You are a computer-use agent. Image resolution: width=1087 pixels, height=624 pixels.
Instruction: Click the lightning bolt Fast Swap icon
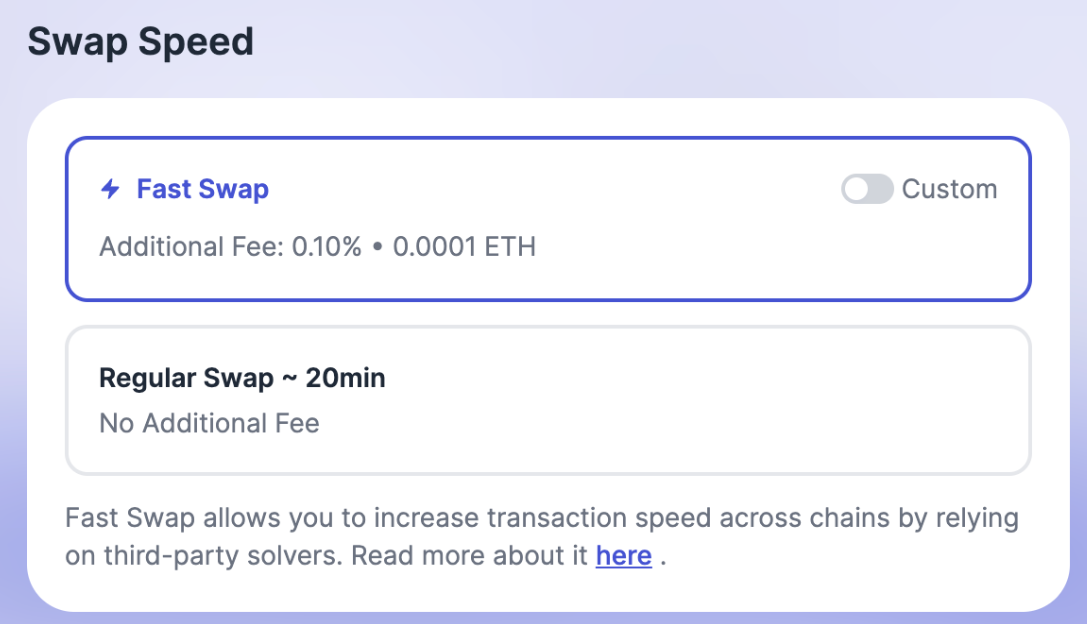point(110,189)
